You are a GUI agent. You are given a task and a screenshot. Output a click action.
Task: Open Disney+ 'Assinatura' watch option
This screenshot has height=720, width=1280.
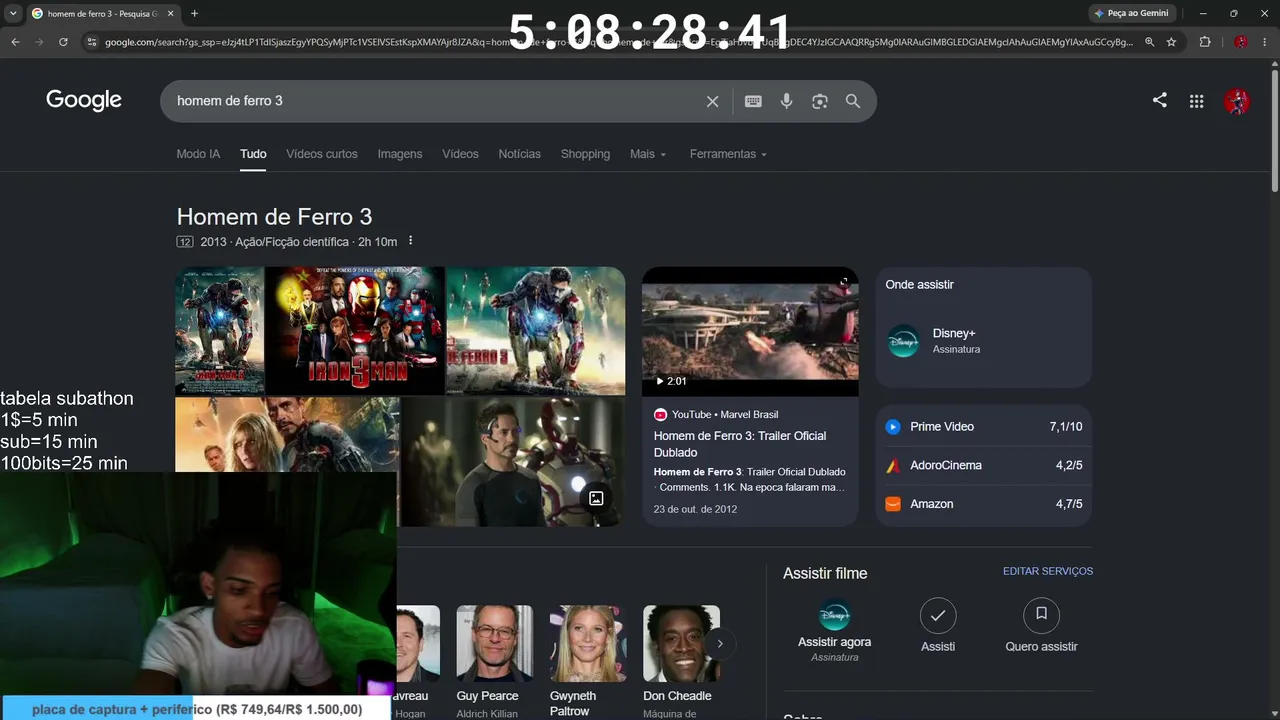click(984, 341)
